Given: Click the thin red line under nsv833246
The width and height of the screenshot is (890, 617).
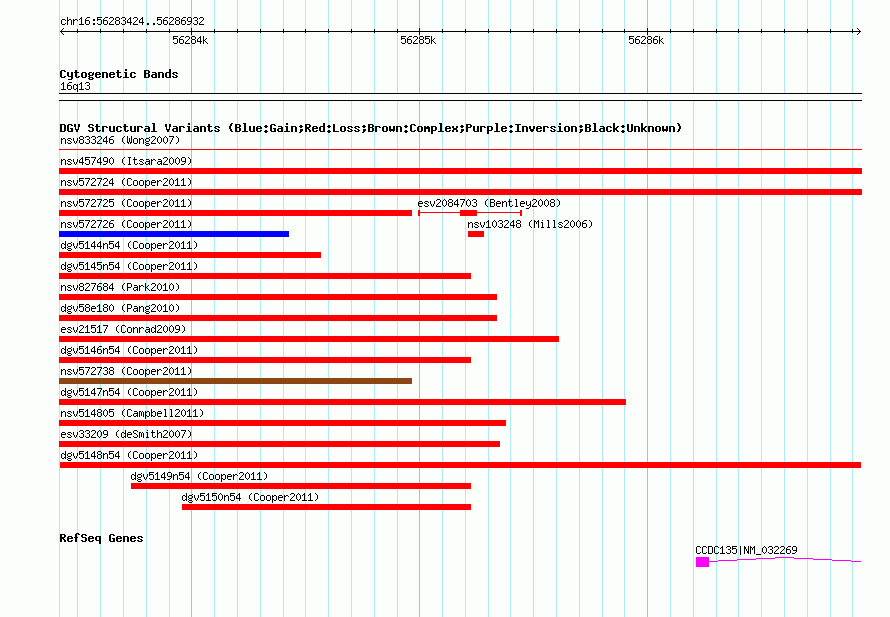Looking at the screenshot, I should pos(460,150).
